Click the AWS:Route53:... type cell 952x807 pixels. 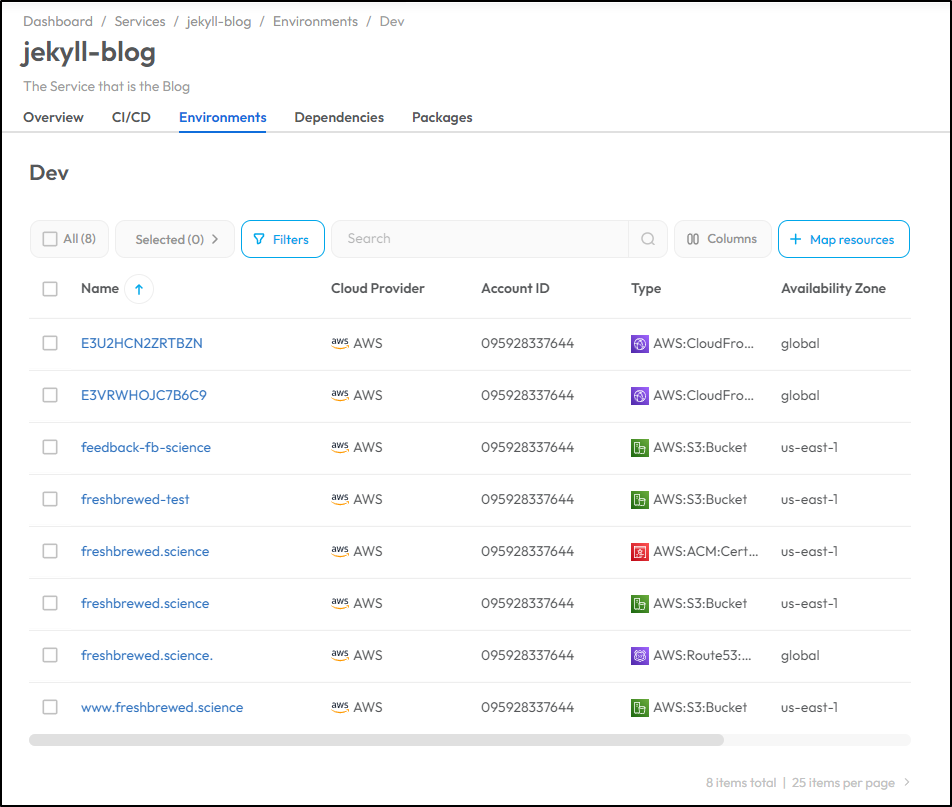[x=692, y=655]
